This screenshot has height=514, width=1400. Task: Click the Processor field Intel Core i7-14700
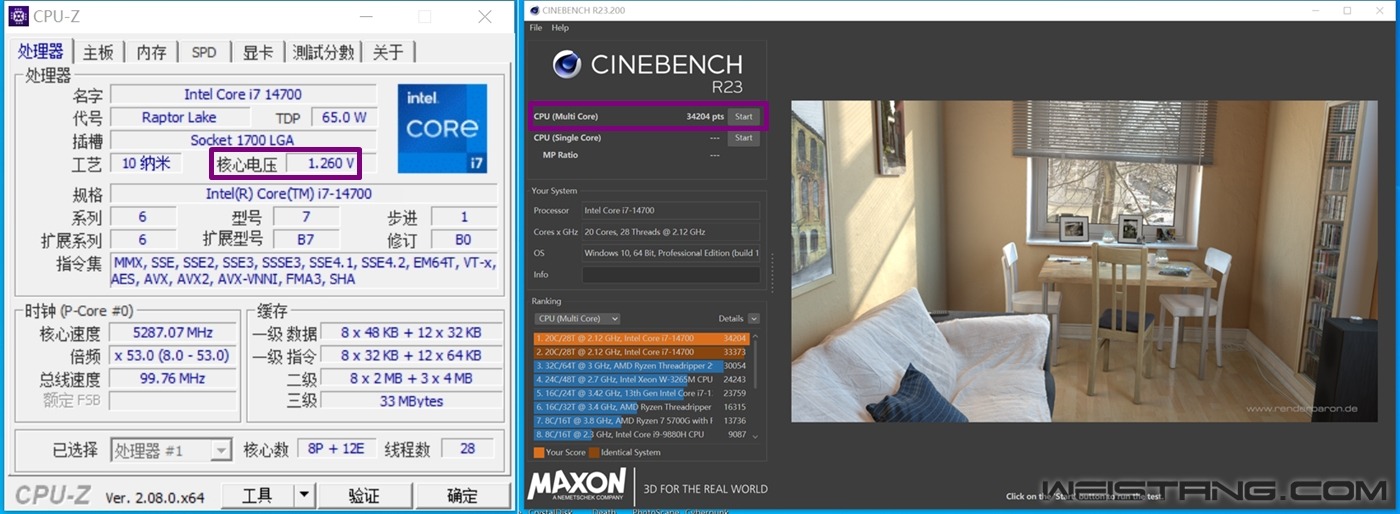point(671,210)
